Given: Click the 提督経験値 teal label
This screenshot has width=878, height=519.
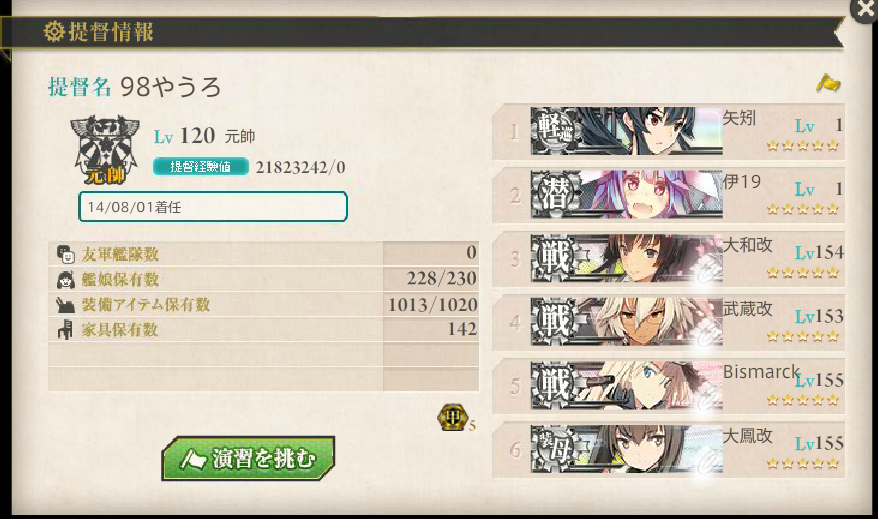Looking at the screenshot, I should click(x=200, y=166).
